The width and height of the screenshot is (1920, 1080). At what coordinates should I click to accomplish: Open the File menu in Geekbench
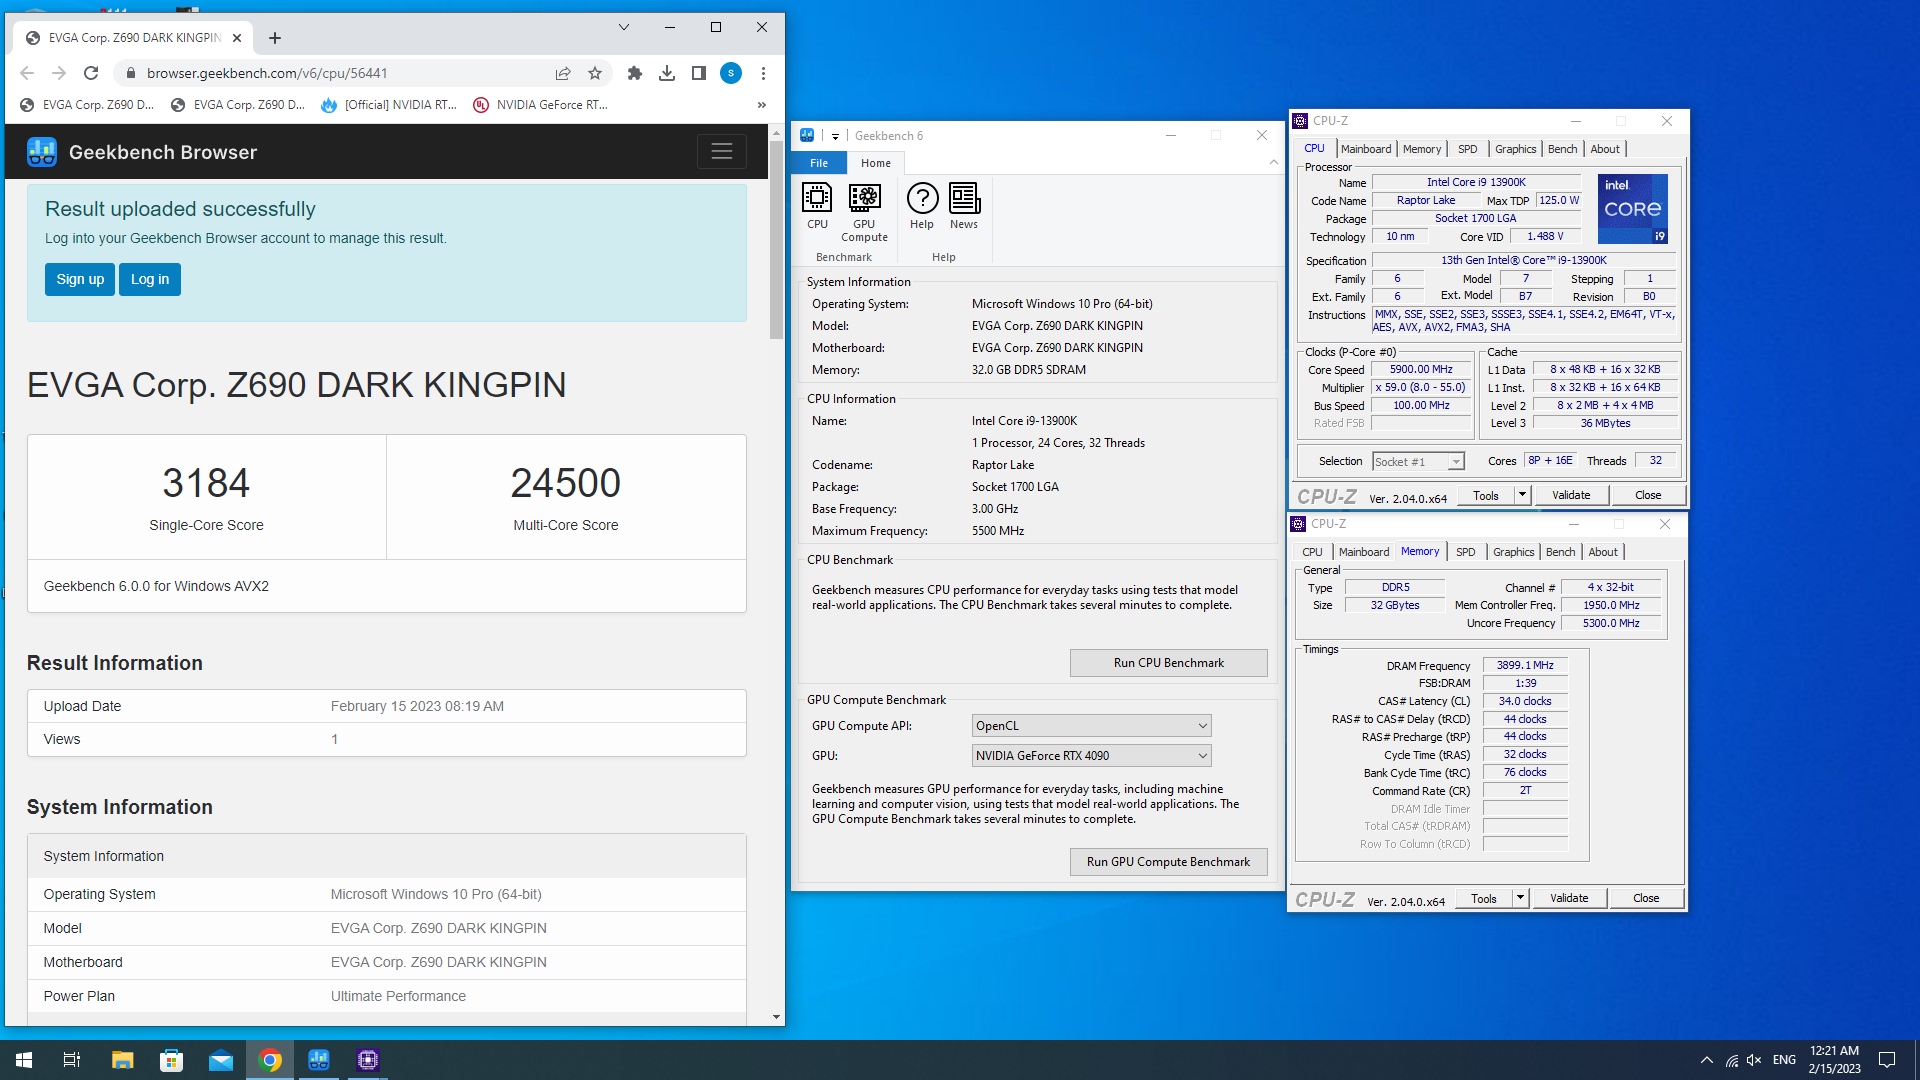(819, 163)
